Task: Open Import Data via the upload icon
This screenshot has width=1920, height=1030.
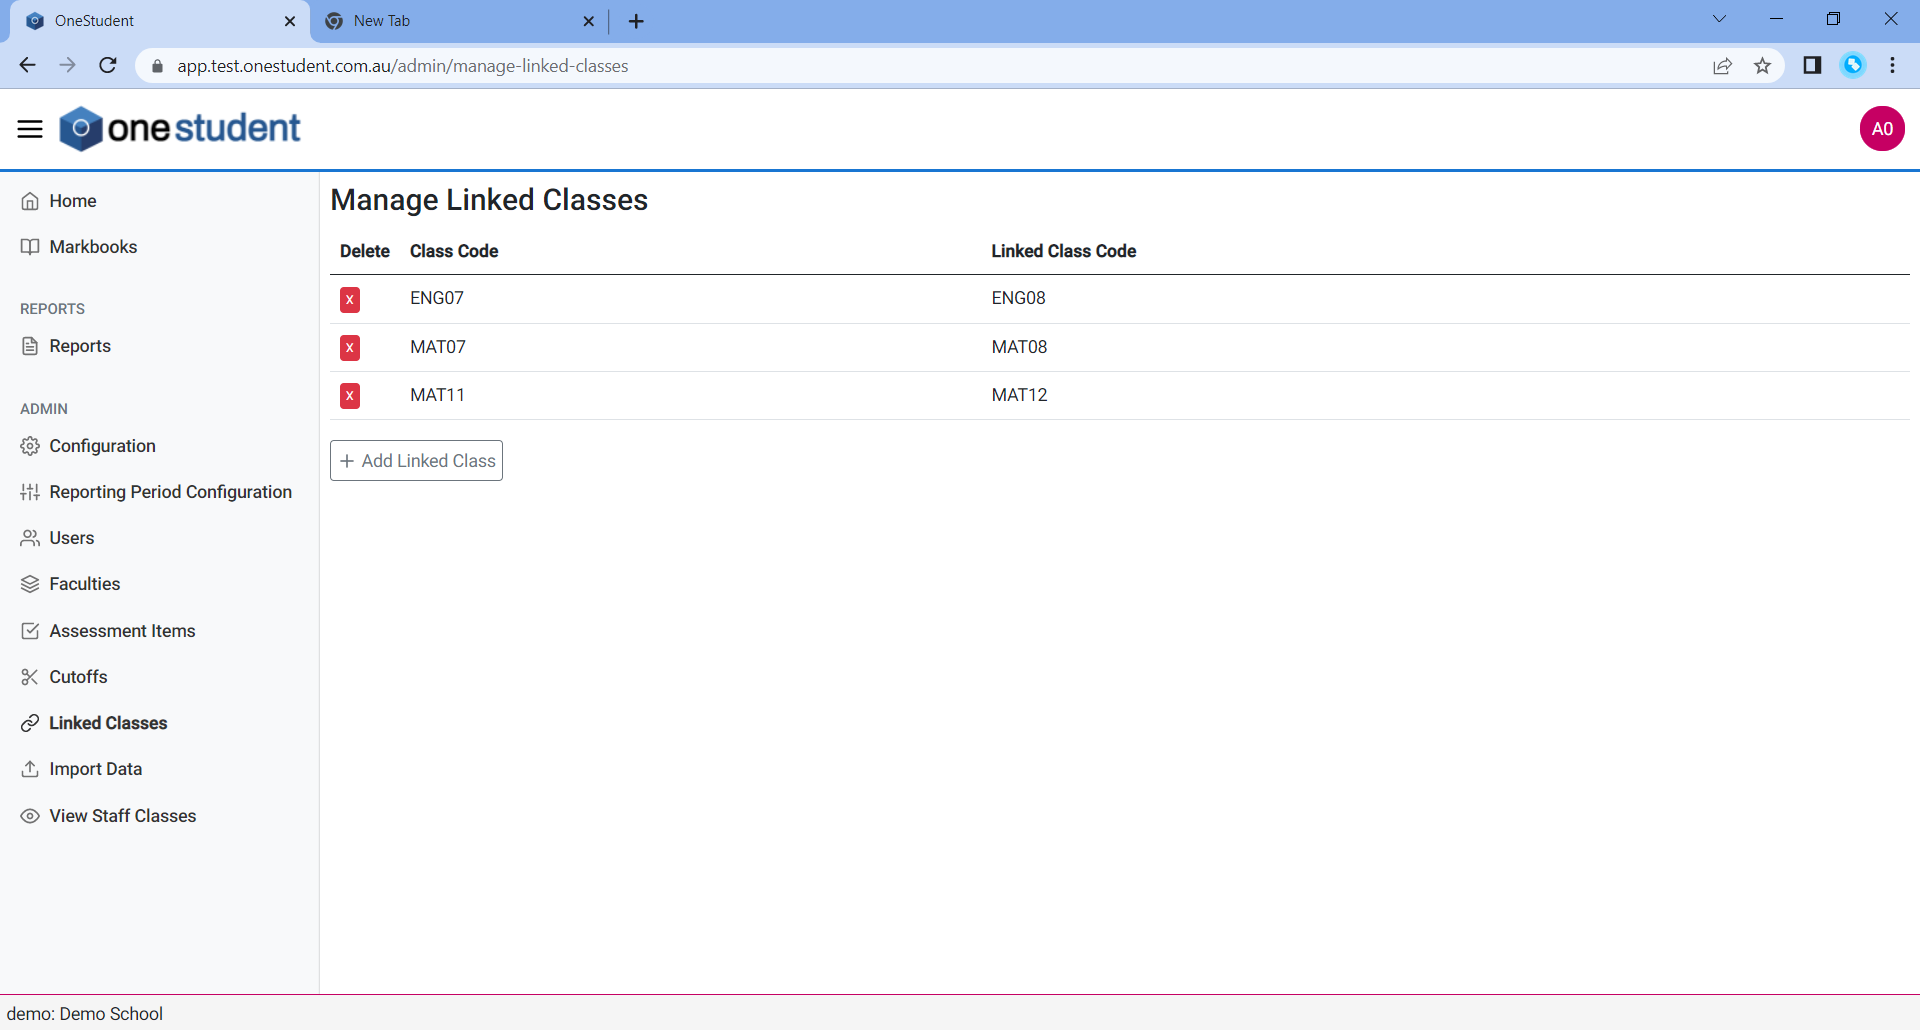Action: tap(30, 769)
